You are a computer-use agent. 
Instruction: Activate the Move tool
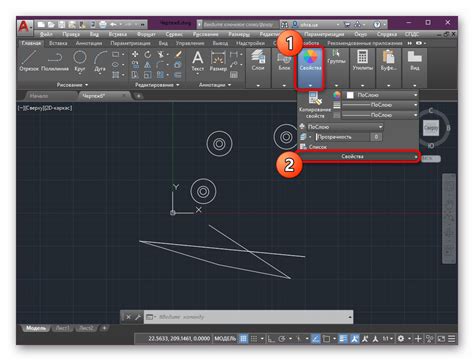(x=135, y=54)
